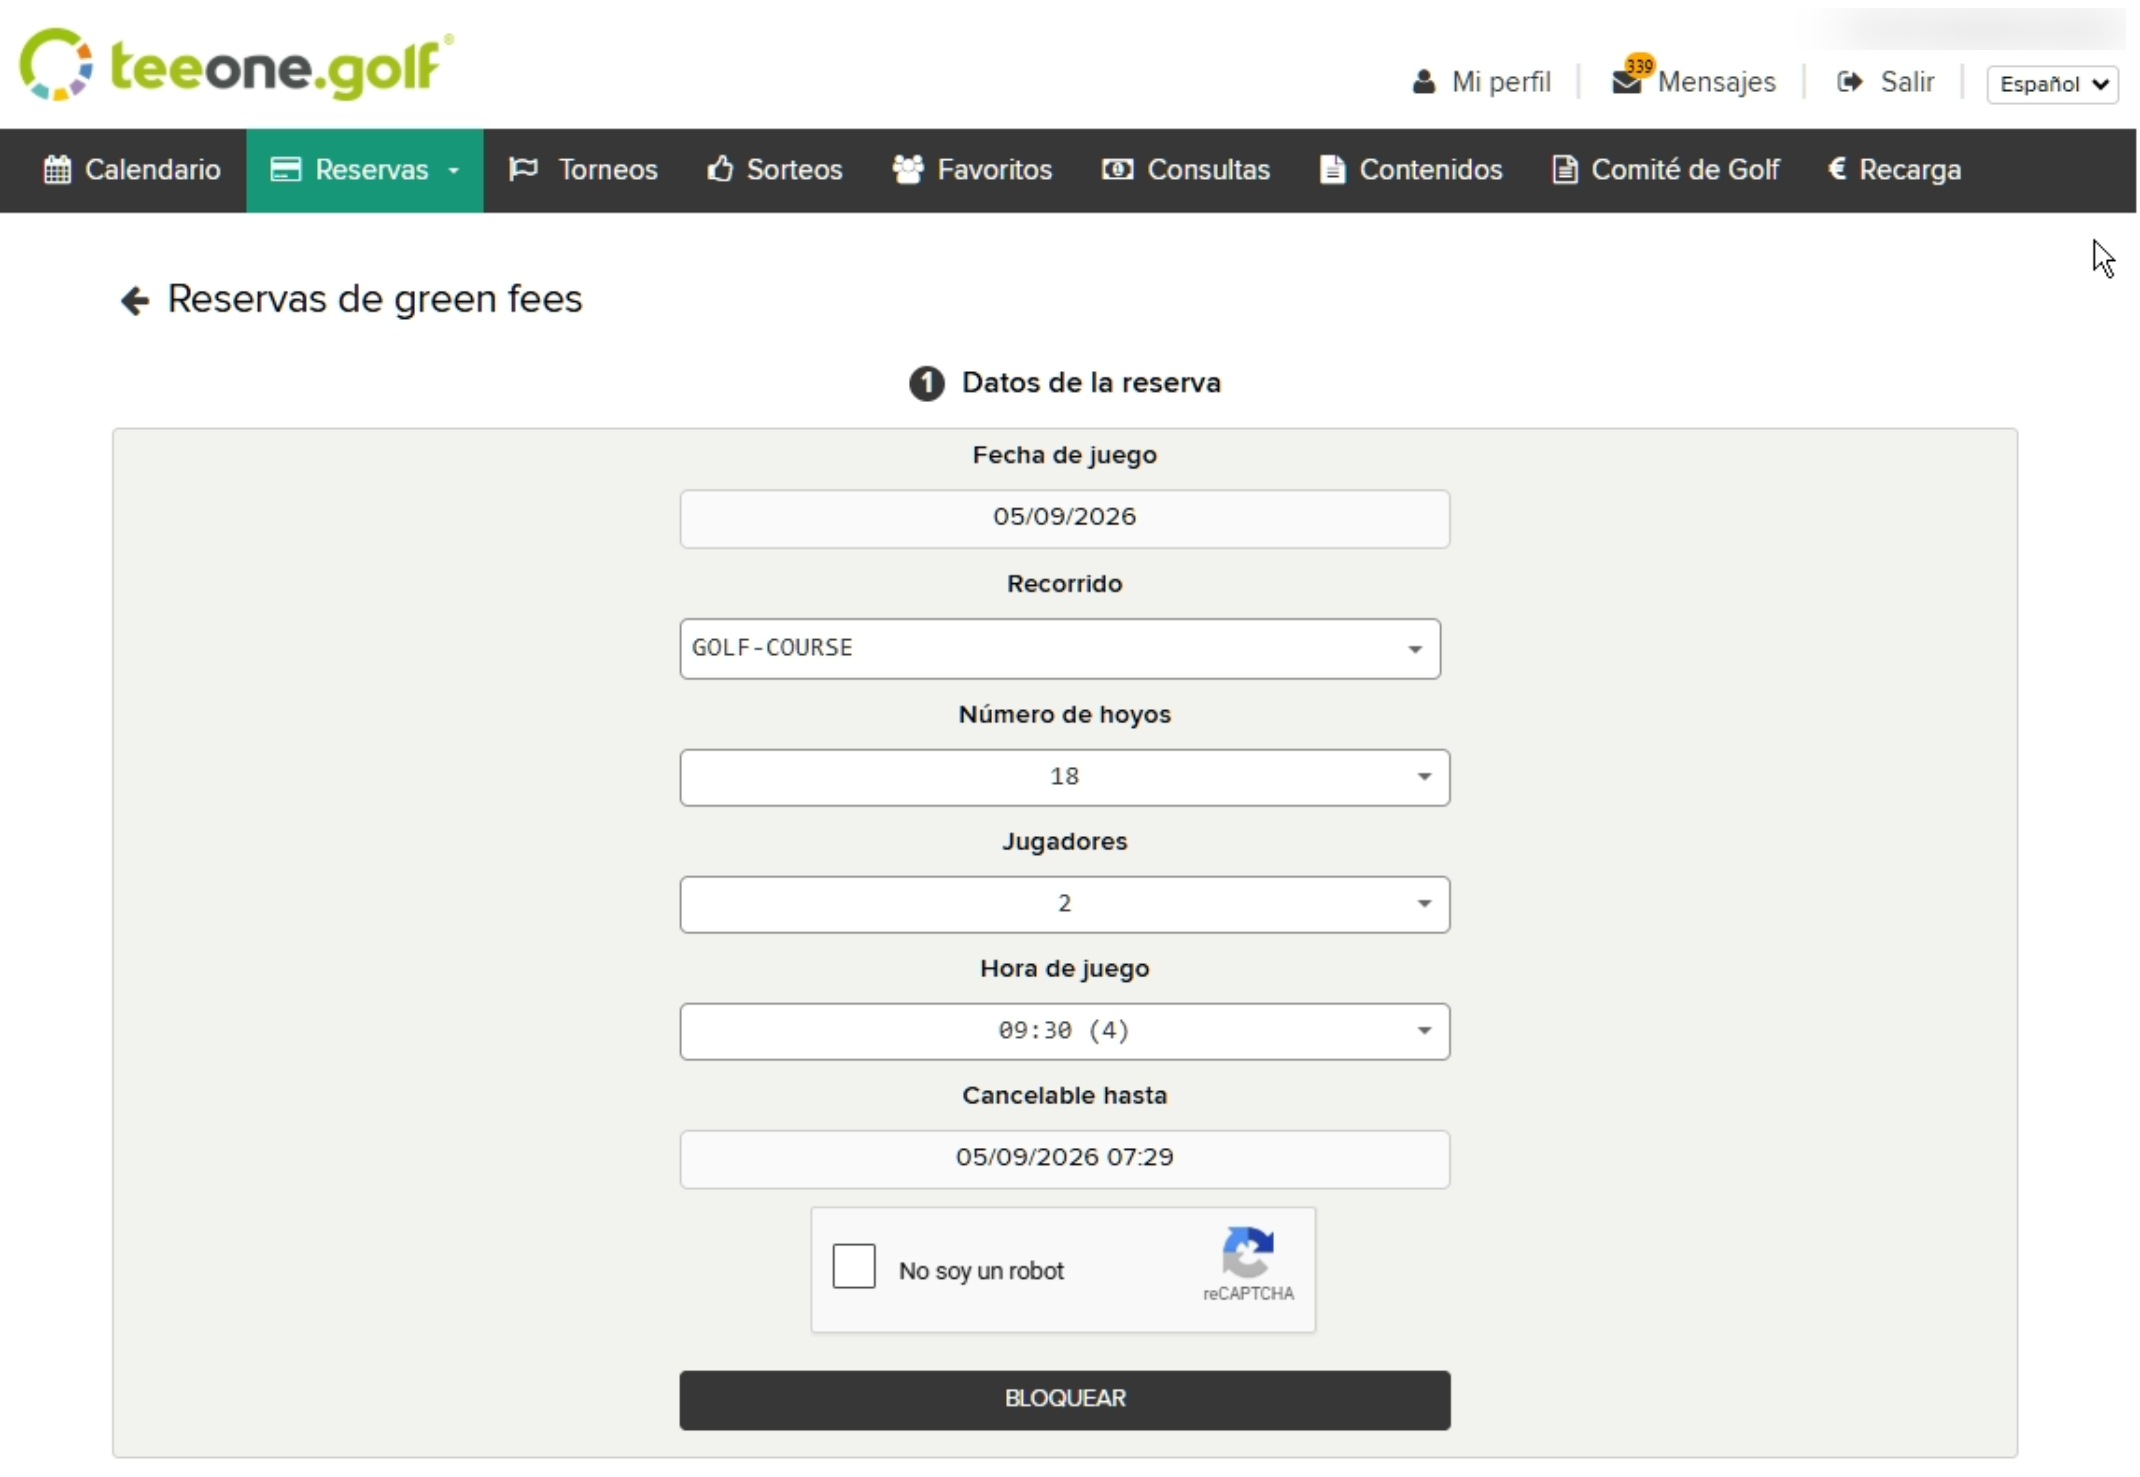This screenshot has width=2140, height=1477.
Task: Click the Recorrido label
Action: coord(1065,584)
